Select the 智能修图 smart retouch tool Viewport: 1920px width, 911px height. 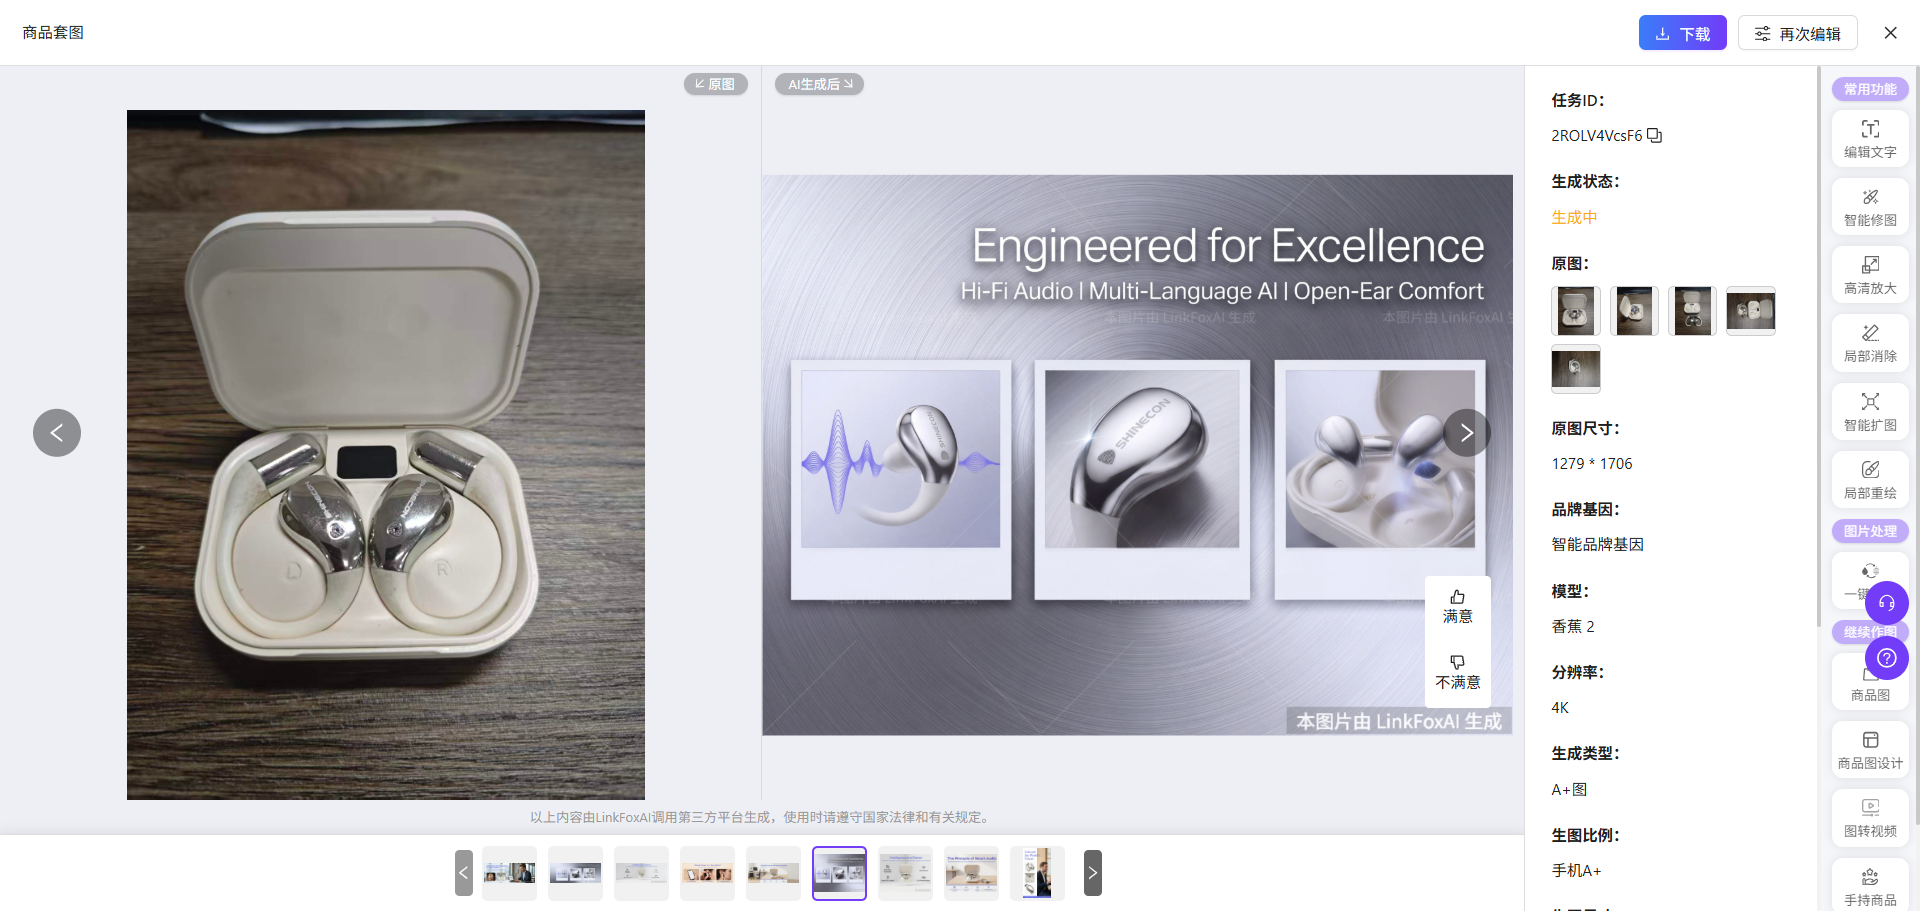[x=1869, y=207]
